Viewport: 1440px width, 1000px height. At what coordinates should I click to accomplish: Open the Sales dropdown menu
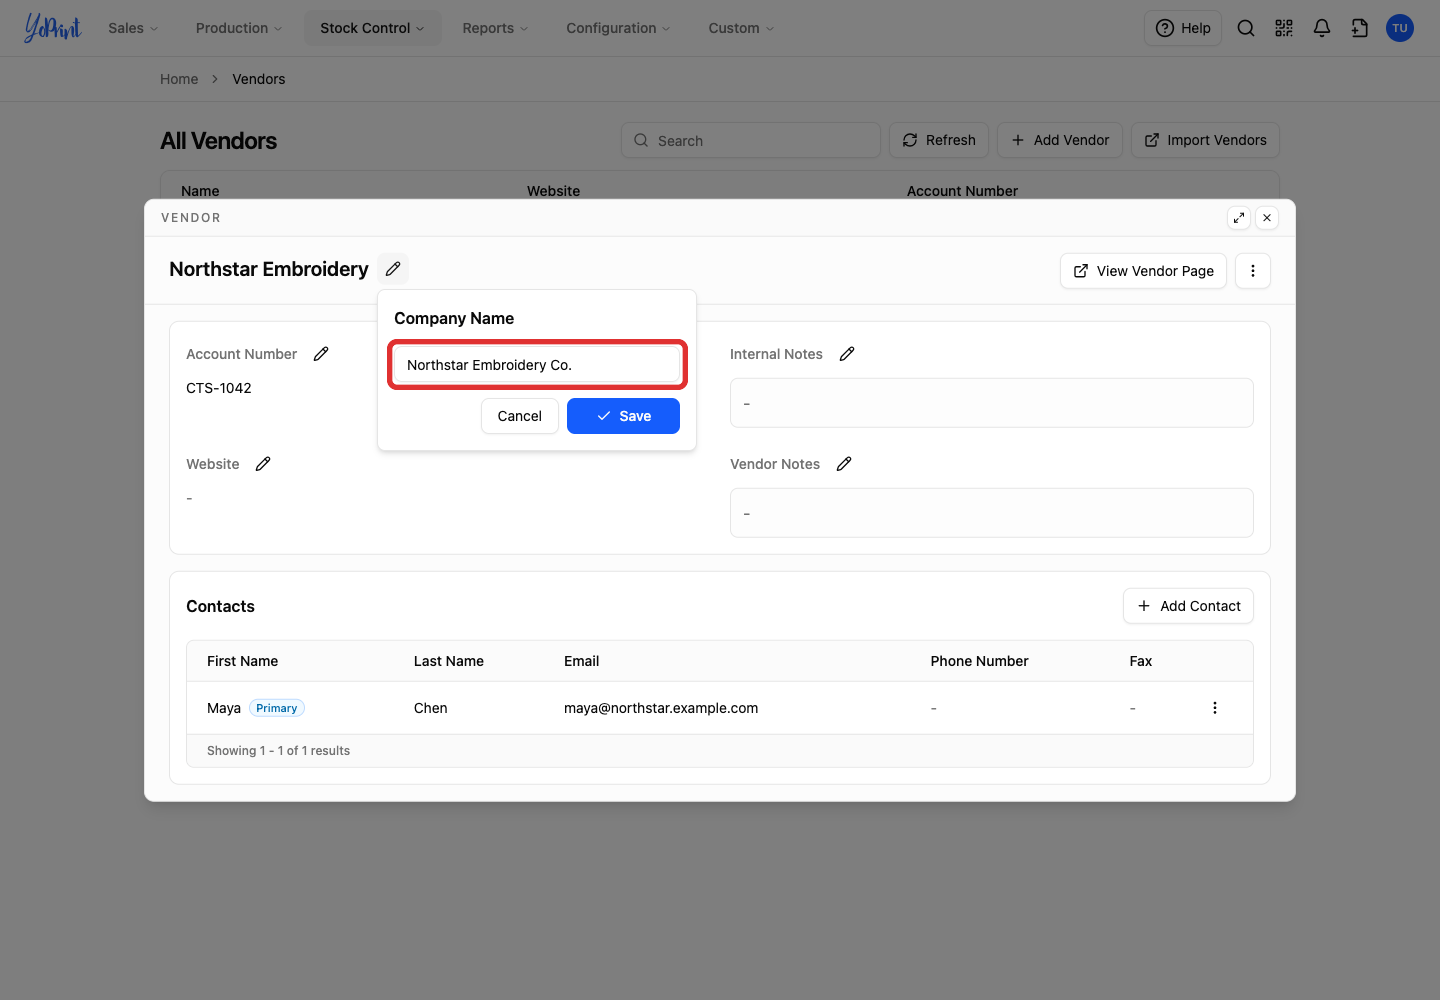point(133,28)
